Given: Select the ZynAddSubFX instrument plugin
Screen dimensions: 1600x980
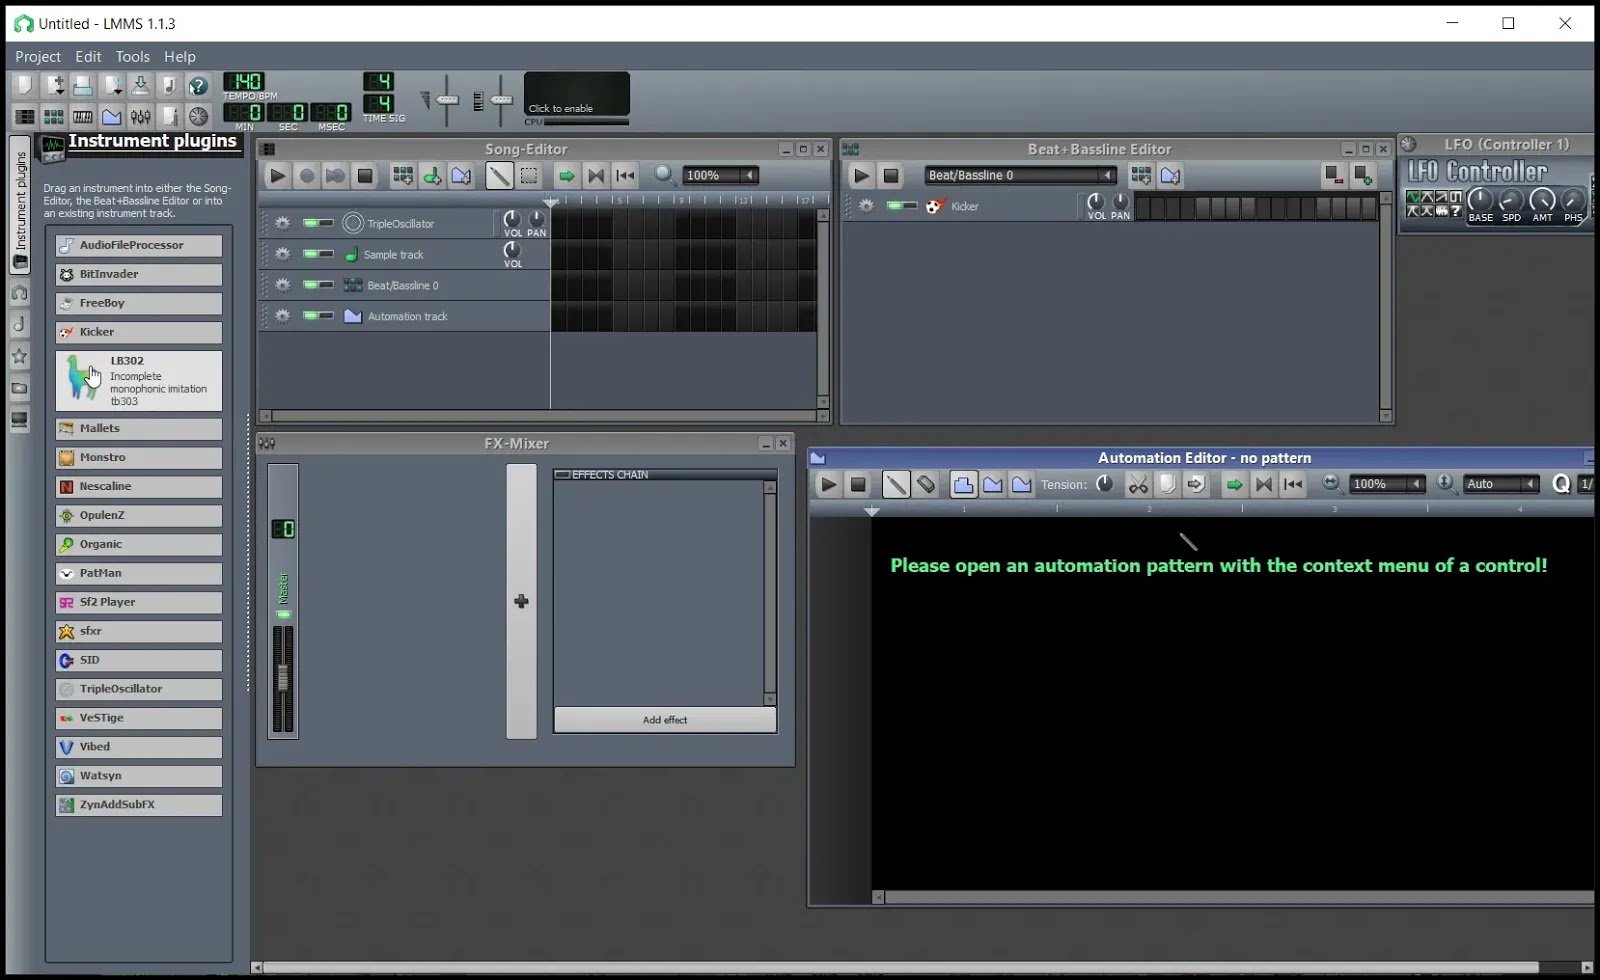Looking at the screenshot, I should tap(139, 805).
